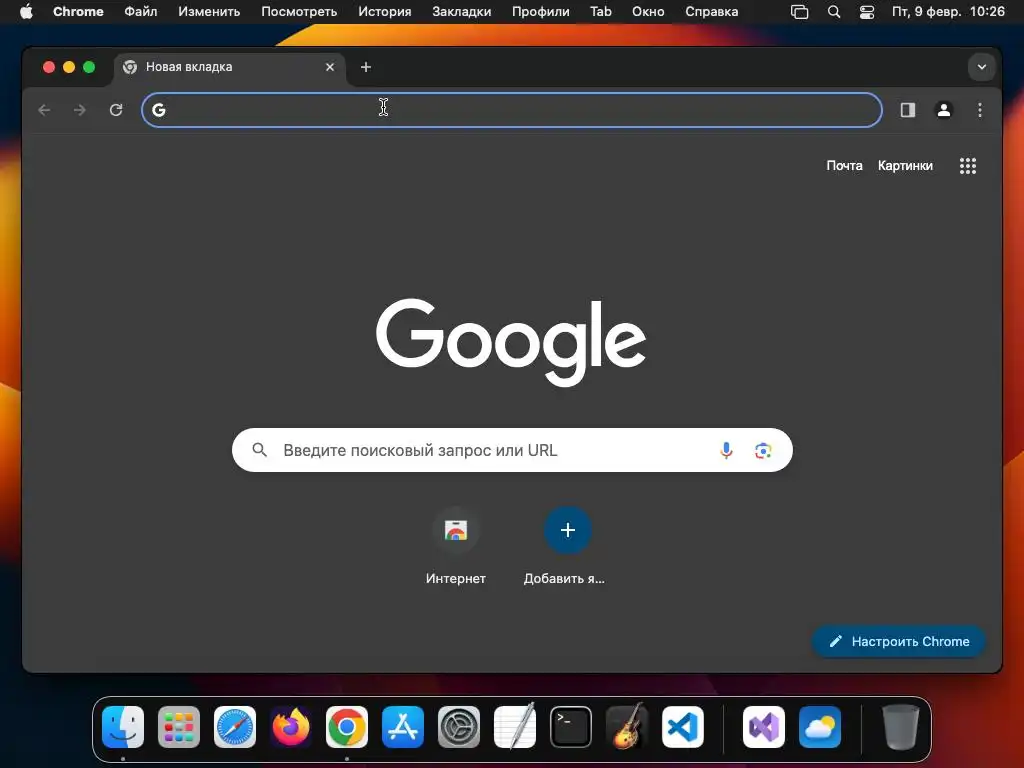The image size is (1024, 768).
Task: Open Launchpad from the dock
Action: (x=179, y=727)
